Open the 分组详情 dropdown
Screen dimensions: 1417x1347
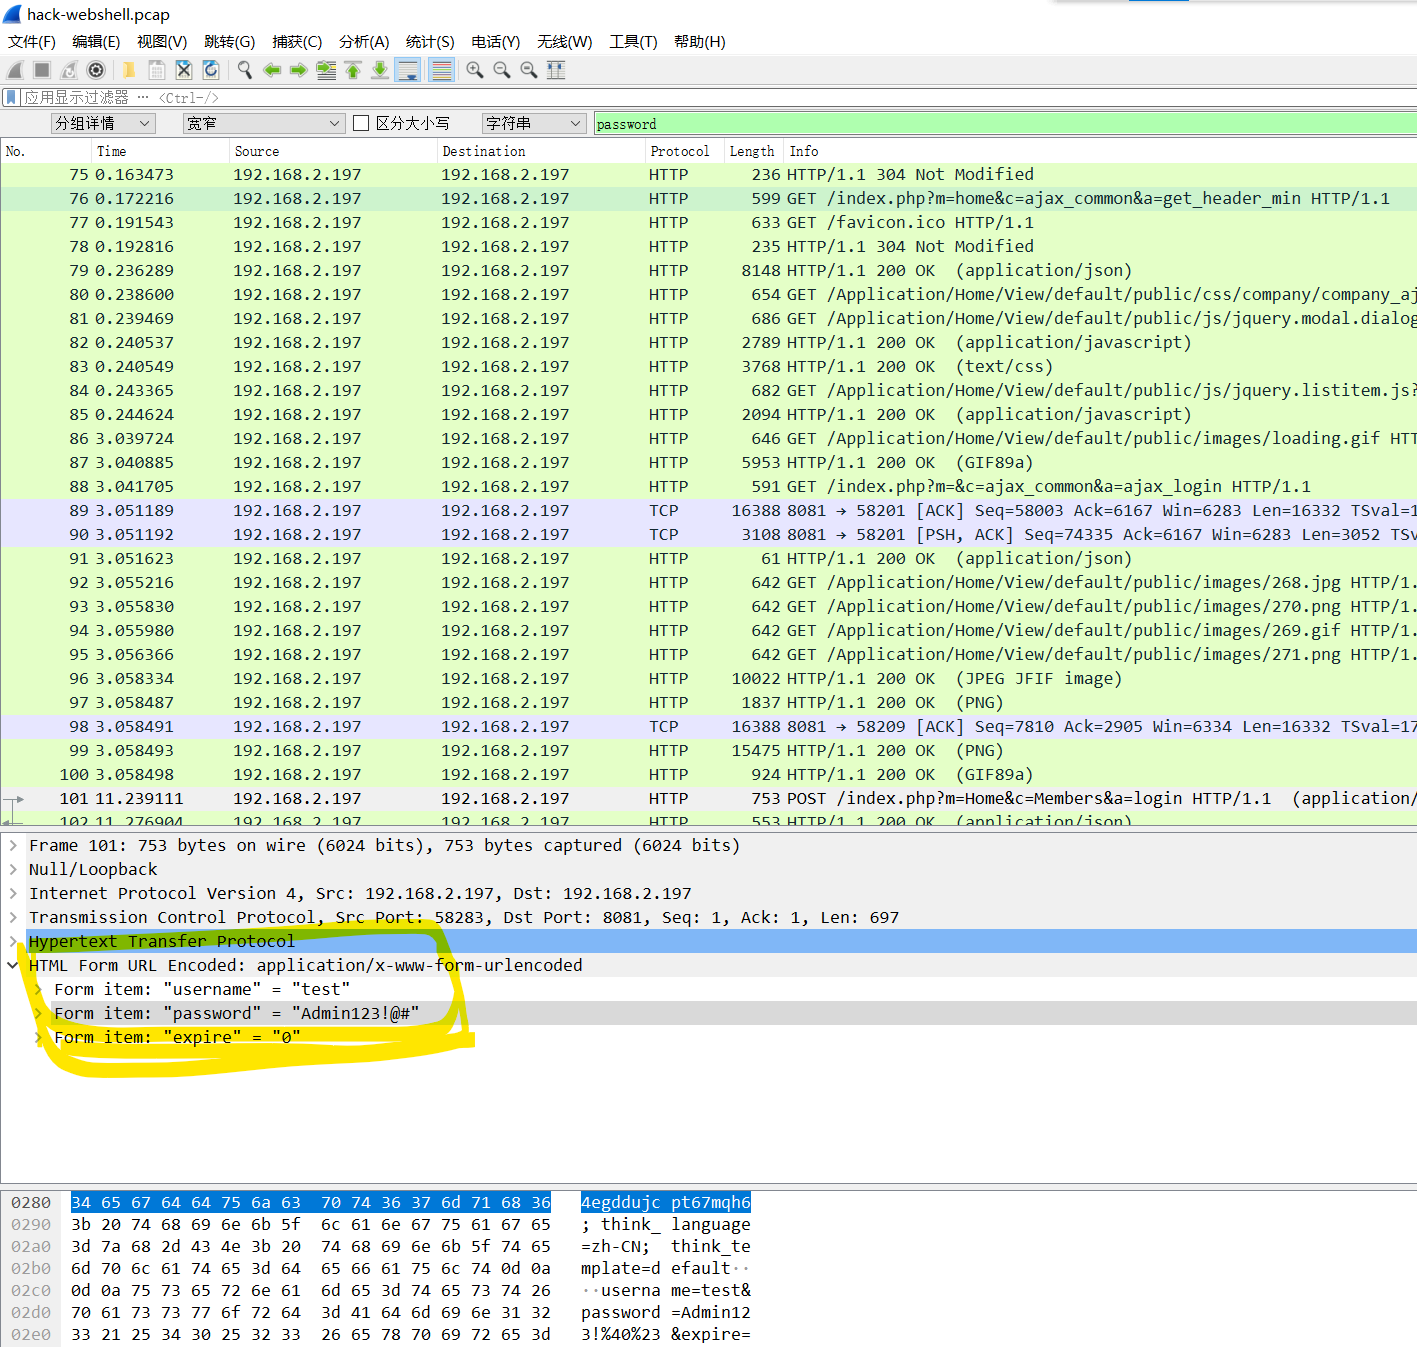click(103, 122)
